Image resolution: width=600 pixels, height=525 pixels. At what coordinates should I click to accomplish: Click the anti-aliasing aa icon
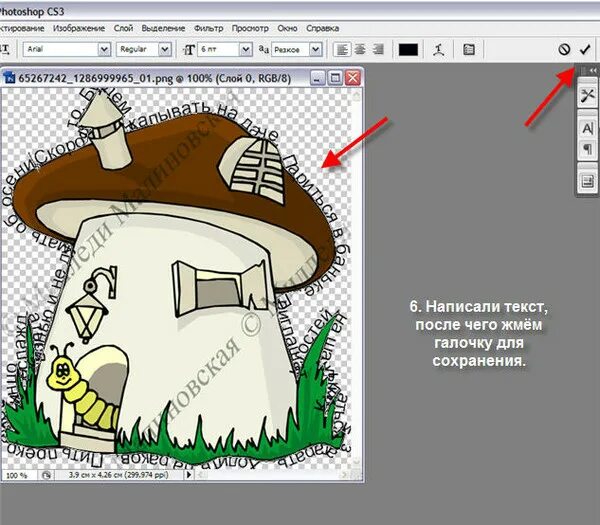click(x=264, y=49)
